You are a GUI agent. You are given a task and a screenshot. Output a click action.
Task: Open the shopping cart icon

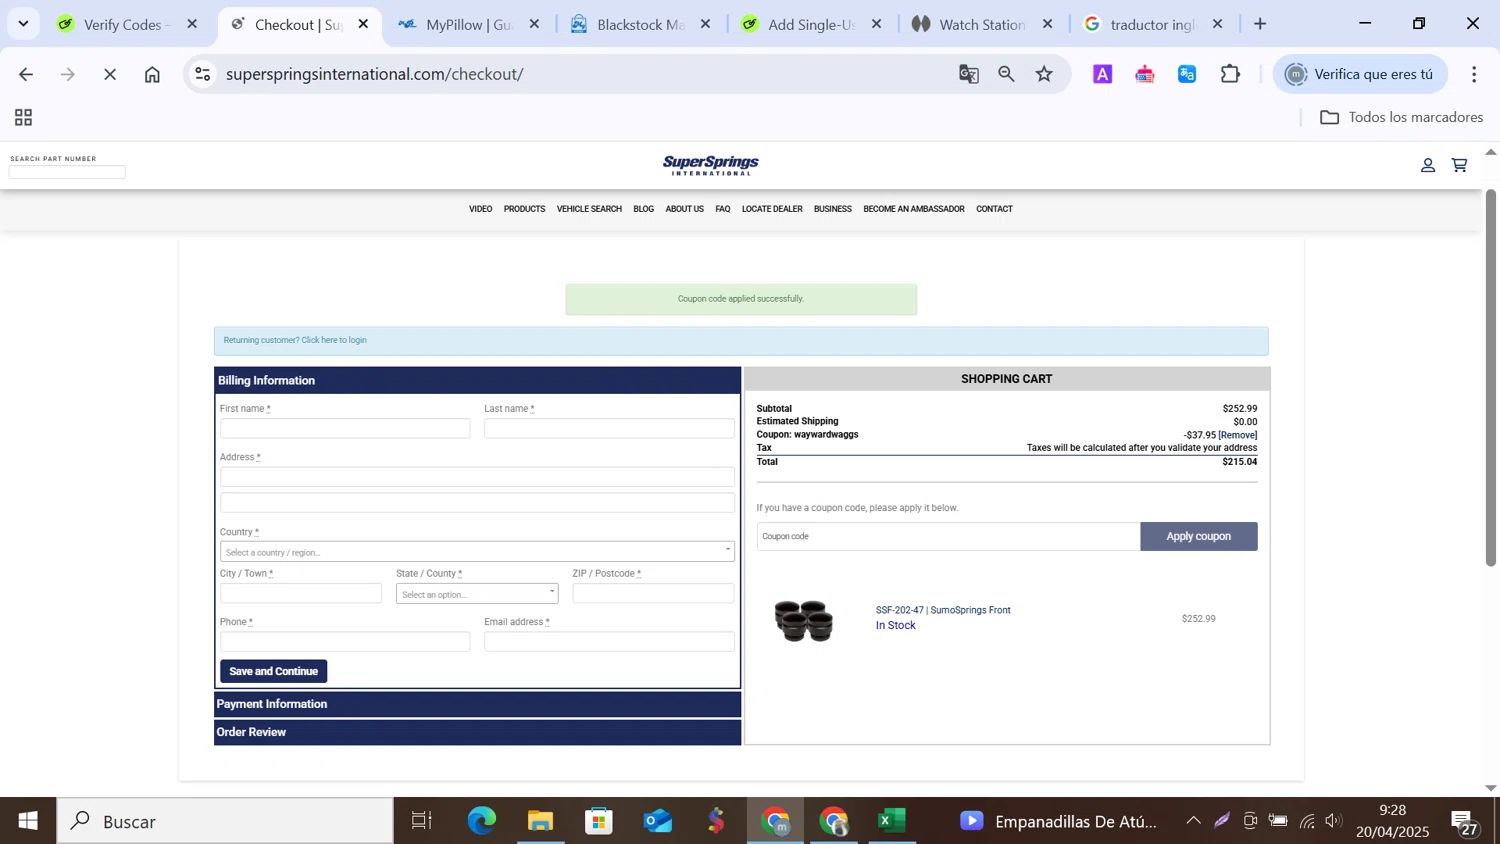[1460, 165]
